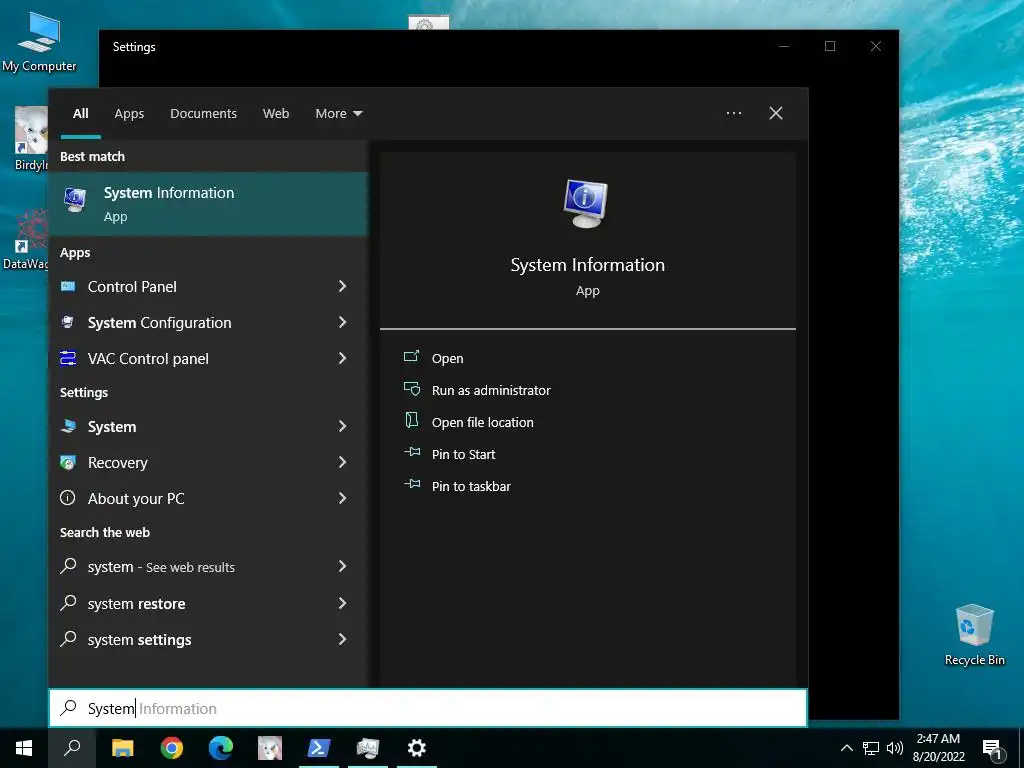Viewport: 1024px width, 768px height.
Task: Click the large System Information preview icon
Action: 586,203
